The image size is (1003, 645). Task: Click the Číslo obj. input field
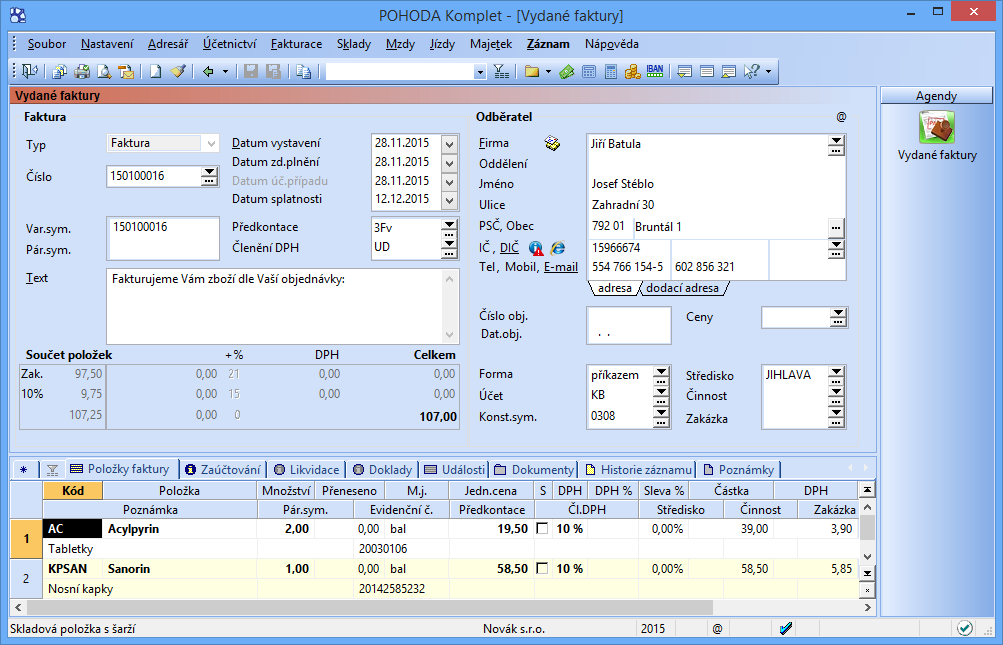pyautogui.click(x=629, y=316)
